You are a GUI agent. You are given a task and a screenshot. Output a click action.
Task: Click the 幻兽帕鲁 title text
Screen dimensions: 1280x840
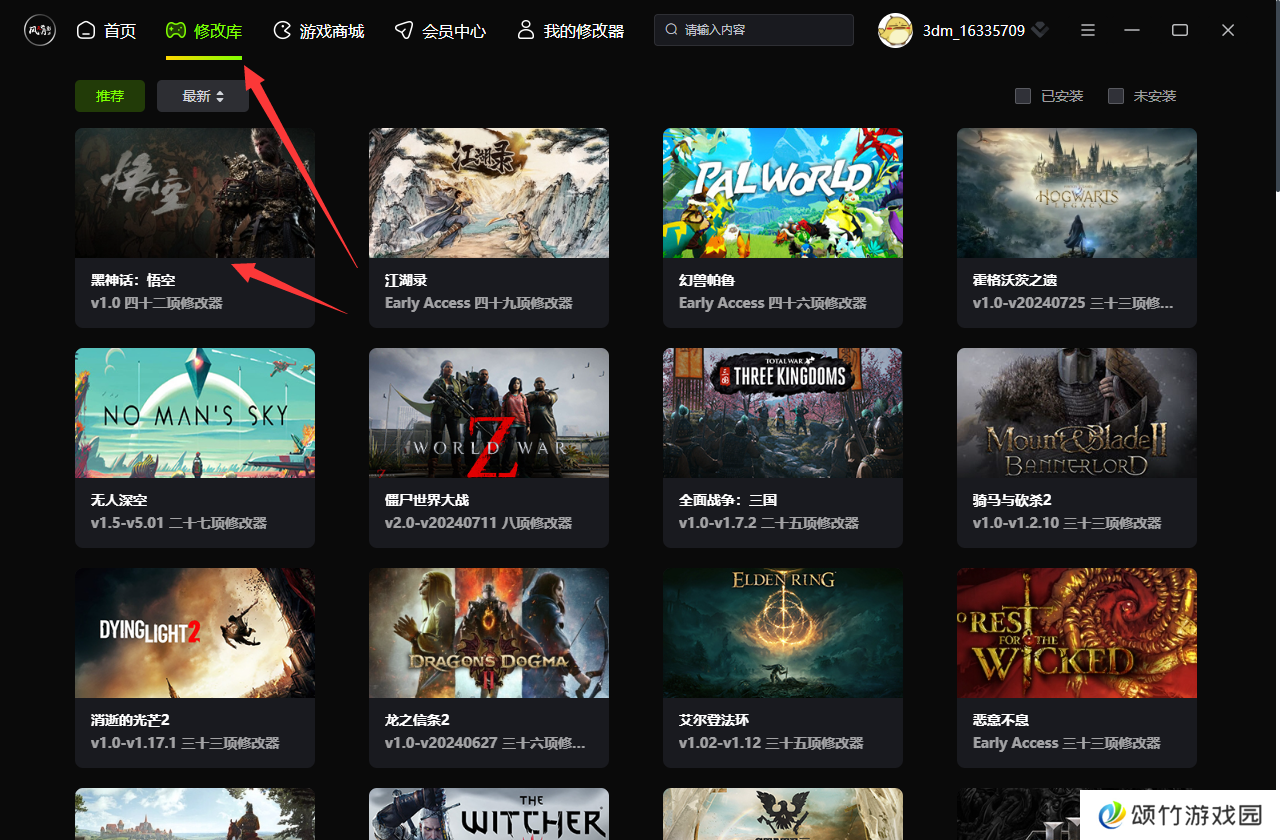[707, 280]
